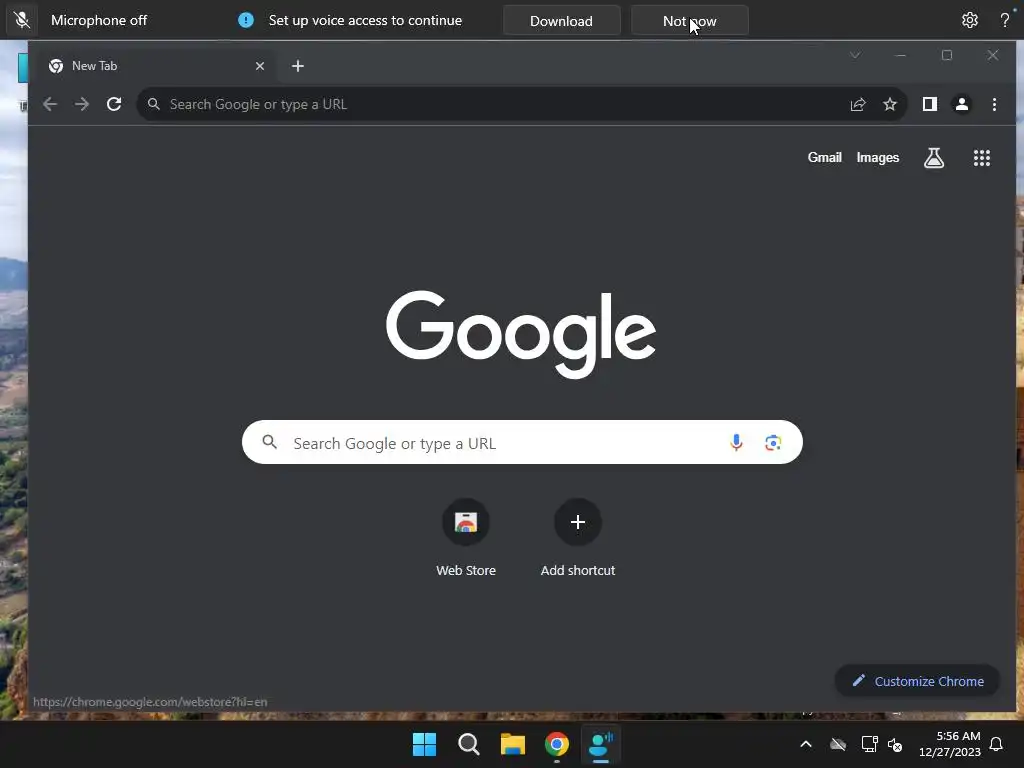Viewport: 1024px width, 768px height.
Task: Open taskbar Search magnifier
Action: tap(468, 744)
